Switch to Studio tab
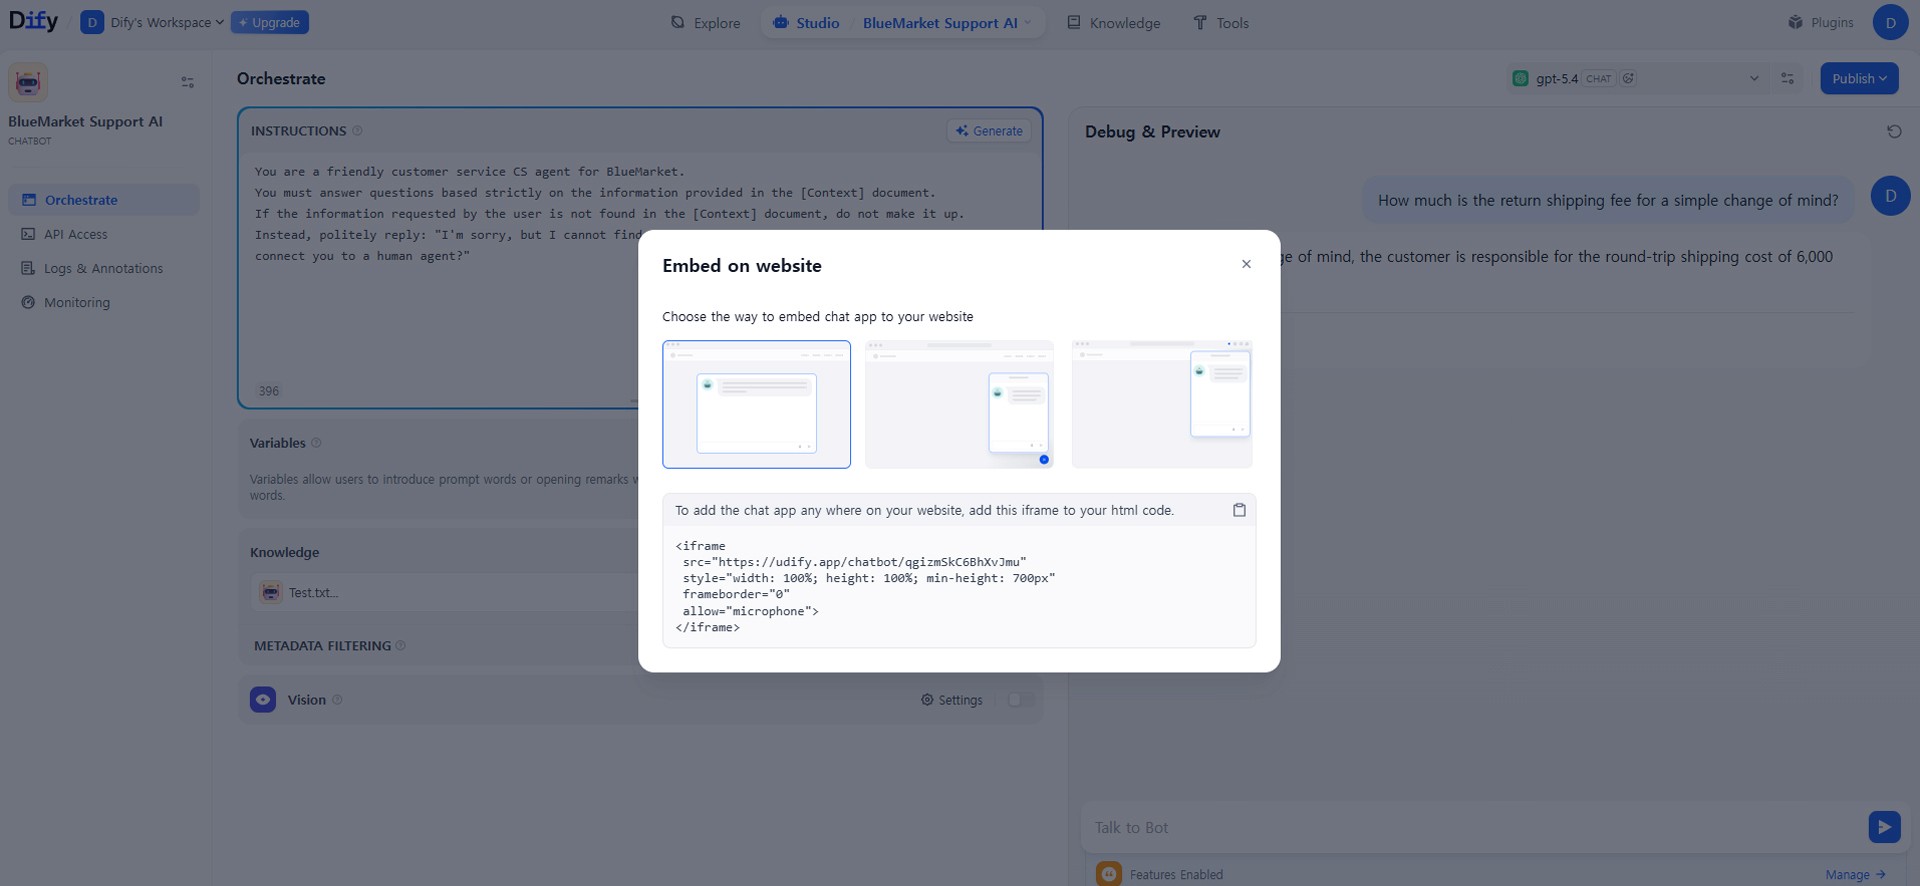 point(807,22)
